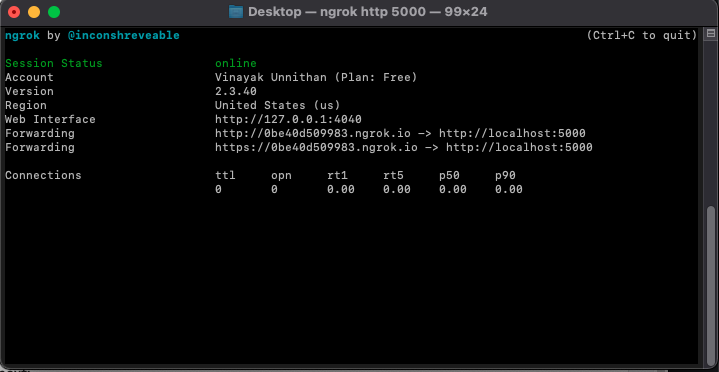Click the 'Region' label

26,105
